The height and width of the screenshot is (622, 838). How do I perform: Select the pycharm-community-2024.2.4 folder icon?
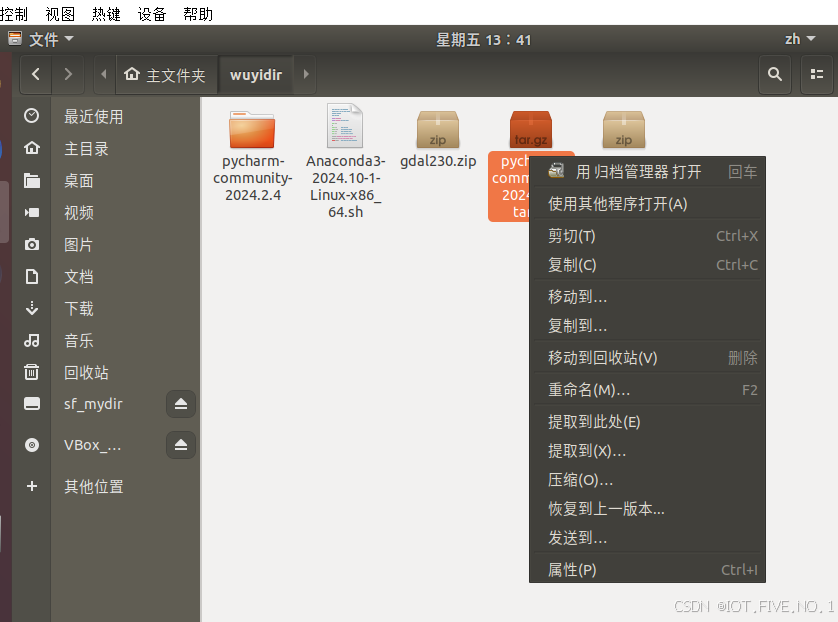click(x=252, y=129)
